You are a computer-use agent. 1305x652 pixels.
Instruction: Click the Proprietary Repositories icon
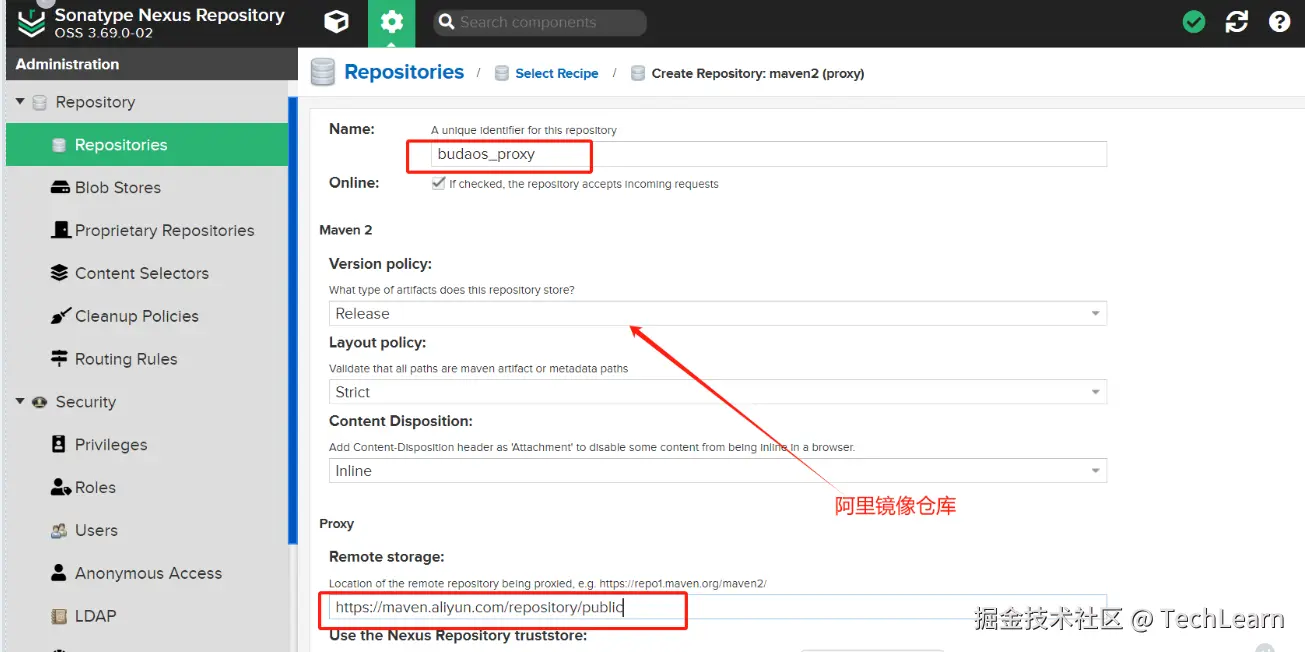click(x=60, y=230)
